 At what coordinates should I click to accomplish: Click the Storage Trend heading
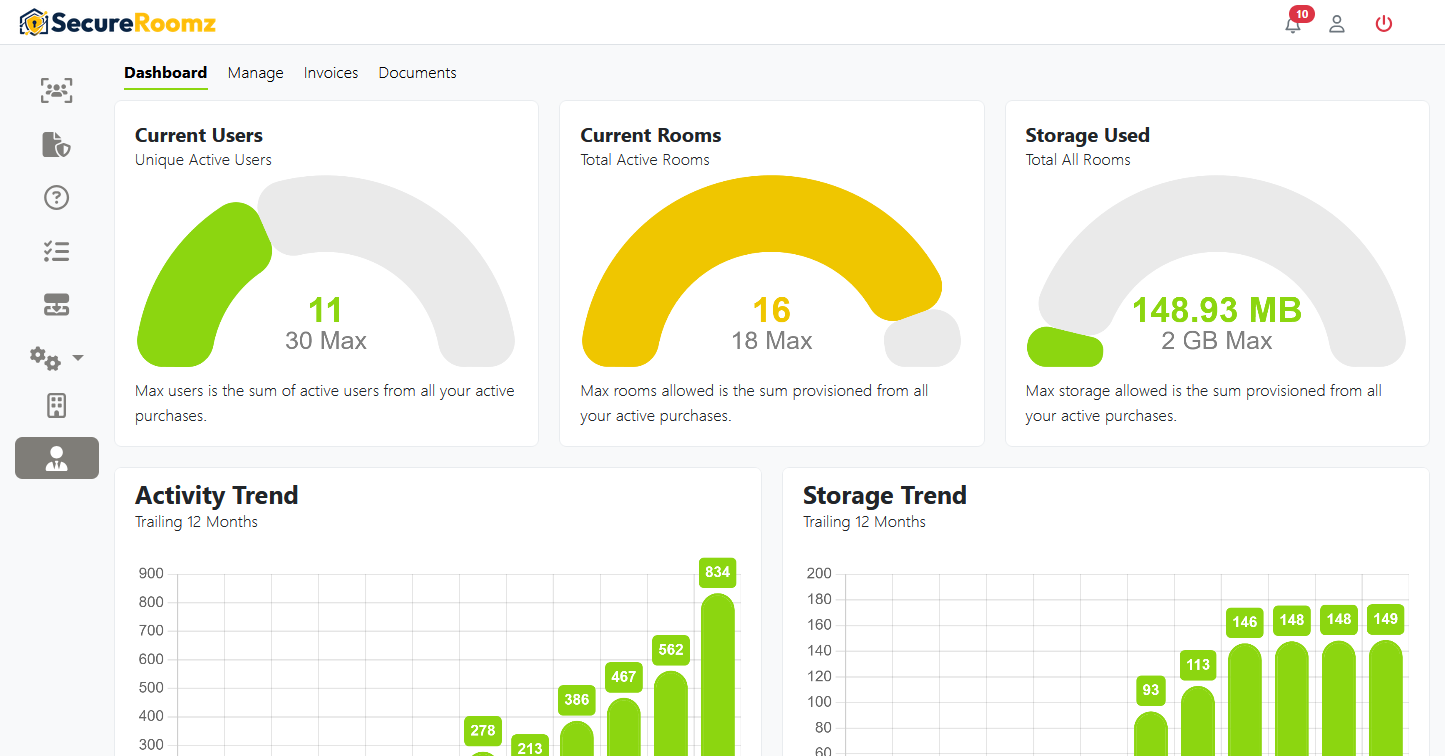tap(885, 495)
